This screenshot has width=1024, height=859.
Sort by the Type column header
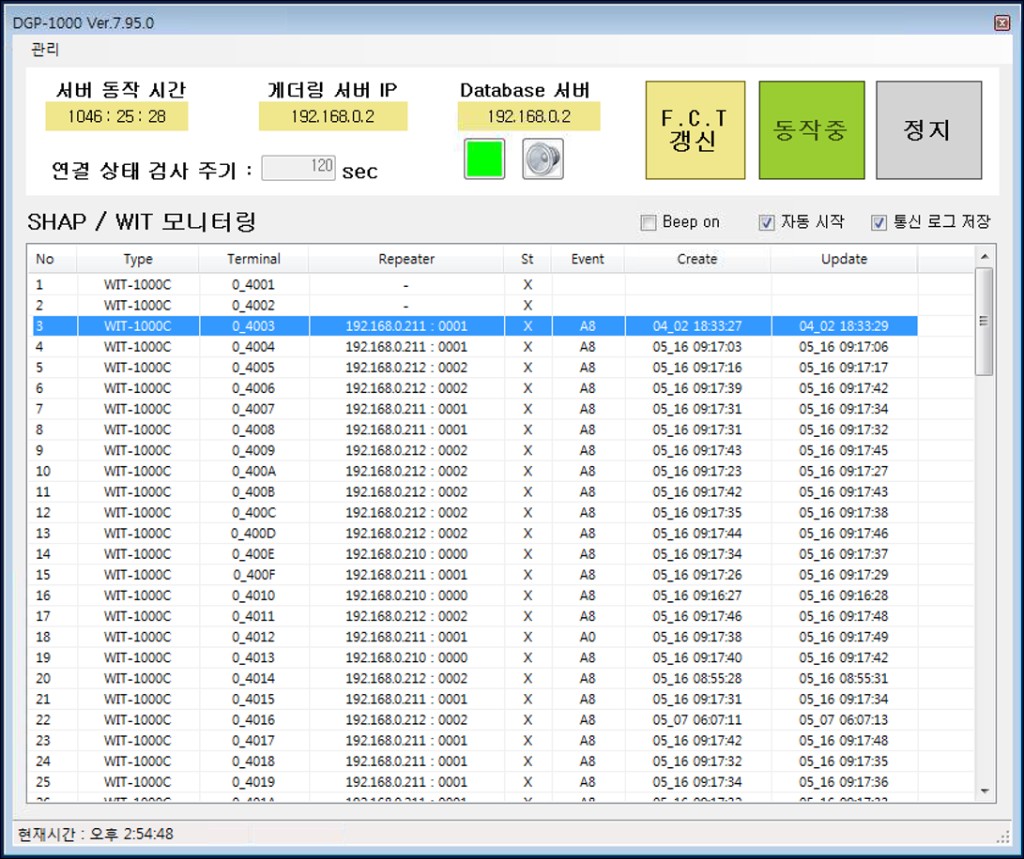[x=138, y=259]
